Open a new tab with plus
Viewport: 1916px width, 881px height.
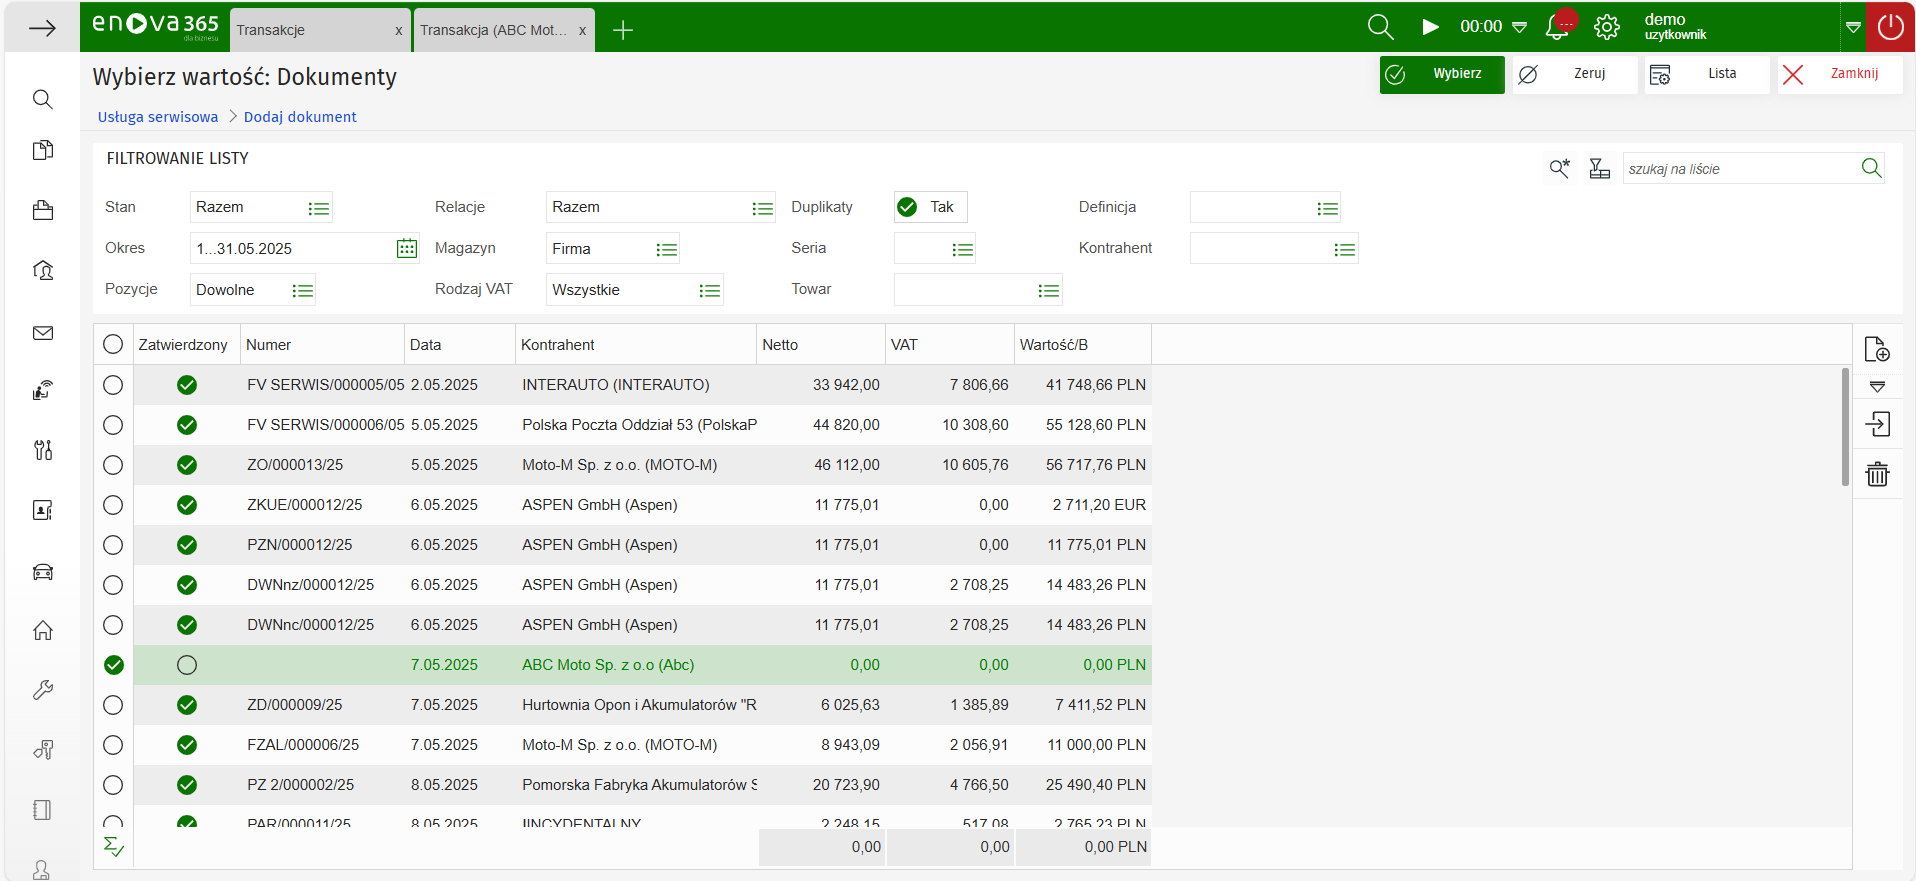click(623, 30)
